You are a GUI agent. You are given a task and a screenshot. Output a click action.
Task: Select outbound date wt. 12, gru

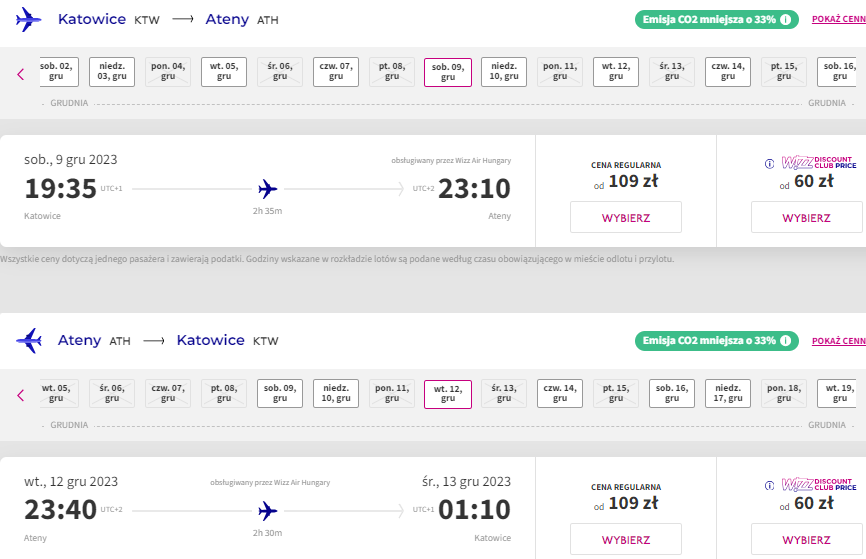616,72
